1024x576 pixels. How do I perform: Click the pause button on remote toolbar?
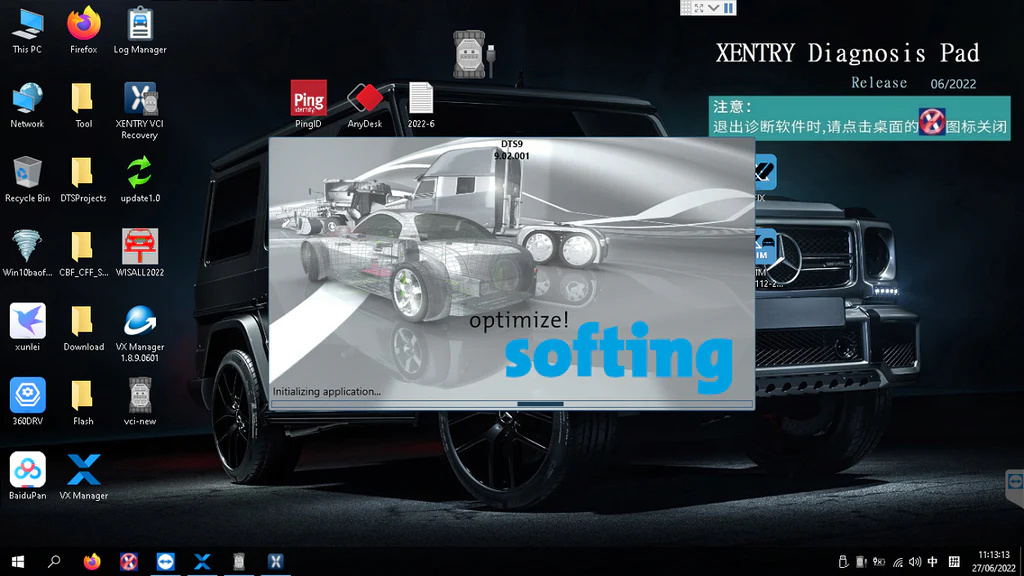point(728,8)
